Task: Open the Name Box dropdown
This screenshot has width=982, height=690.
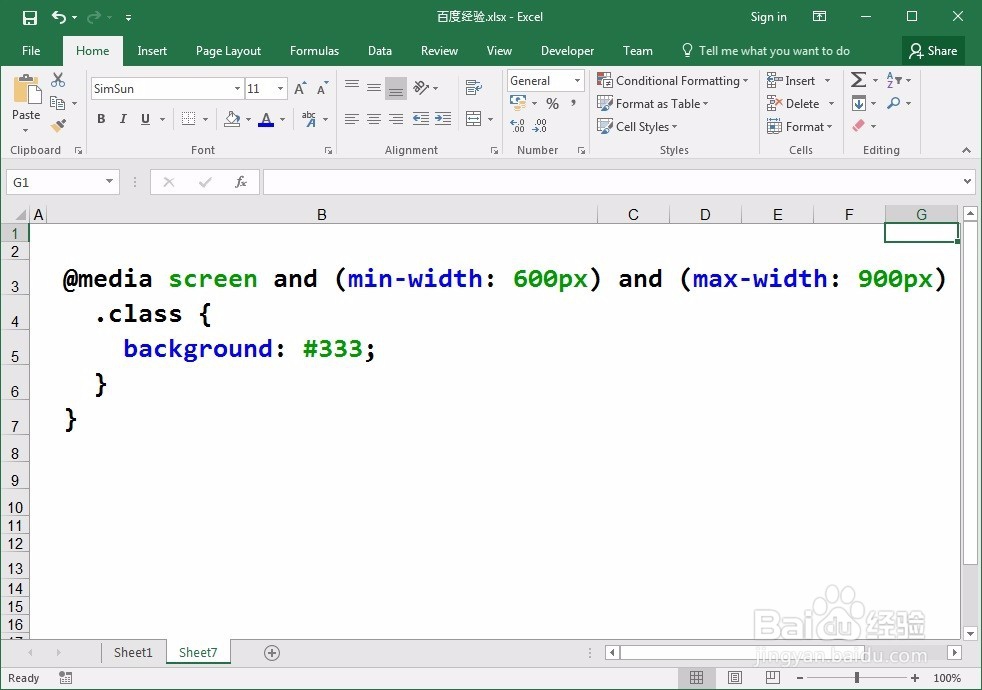Action: pyautogui.click(x=110, y=182)
